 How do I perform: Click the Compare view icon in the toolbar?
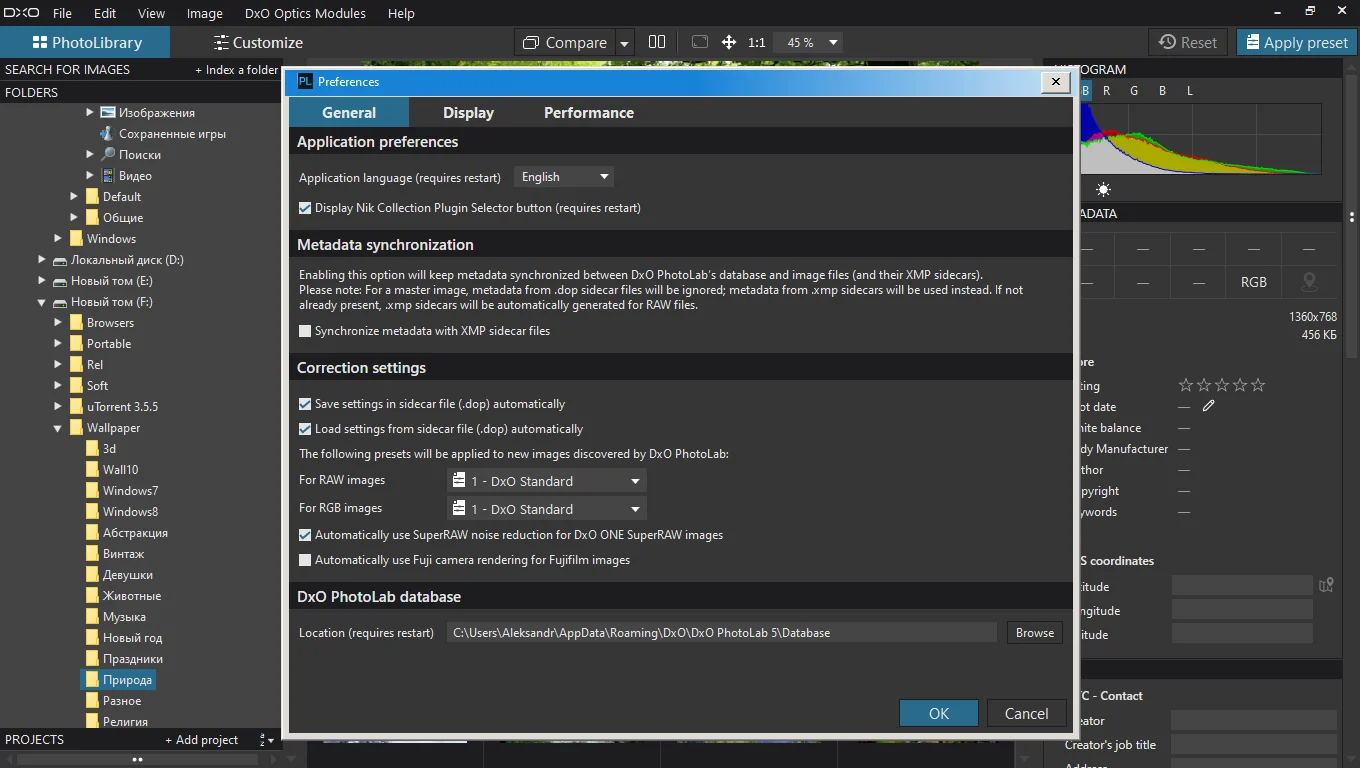point(531,42)
